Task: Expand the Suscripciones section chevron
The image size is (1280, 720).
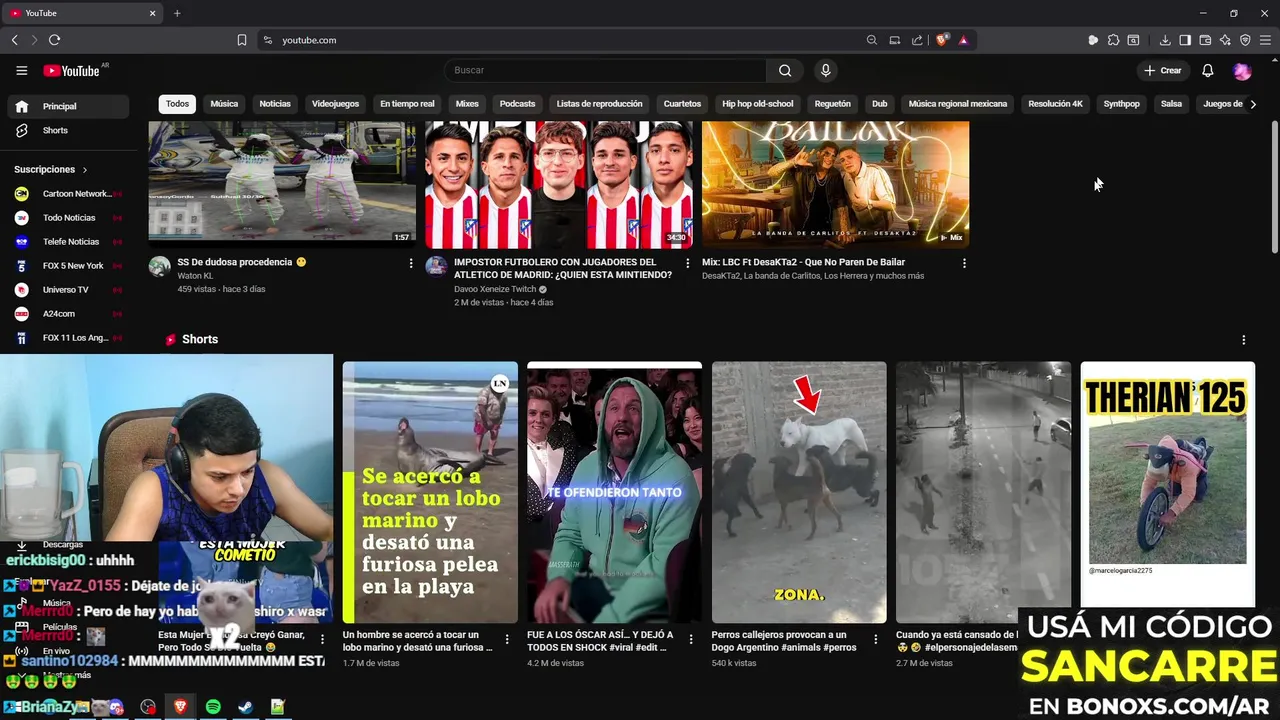Action: tap(85, 170)
